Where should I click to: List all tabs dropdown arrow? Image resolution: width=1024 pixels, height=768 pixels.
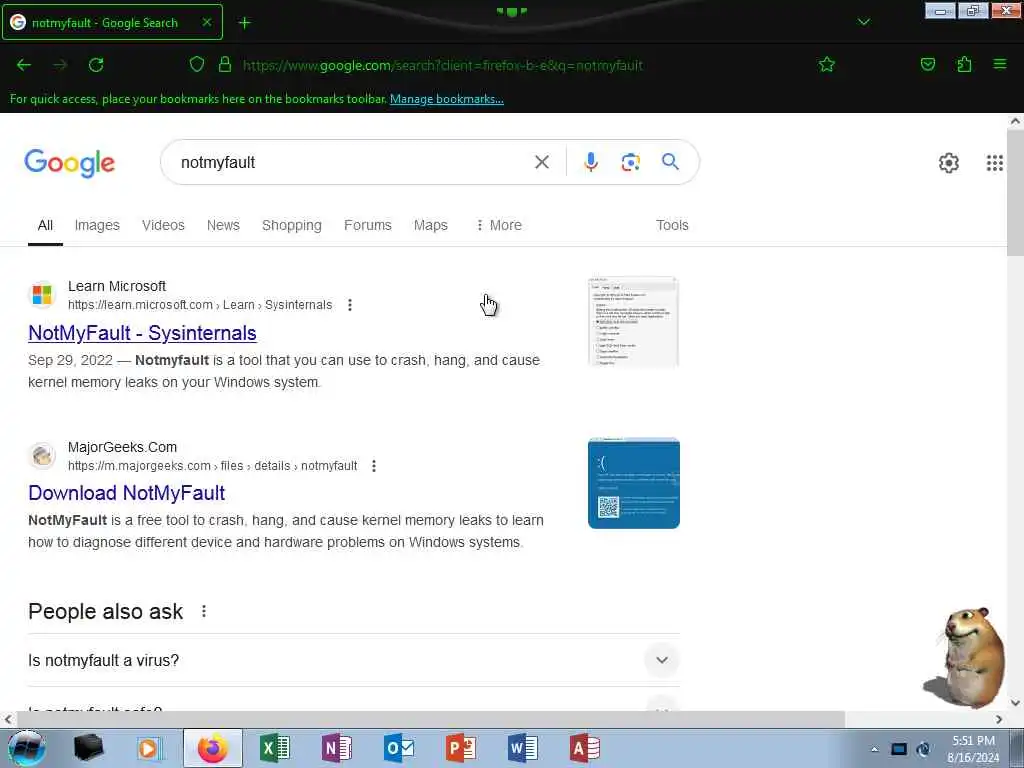tap(863, 22)
